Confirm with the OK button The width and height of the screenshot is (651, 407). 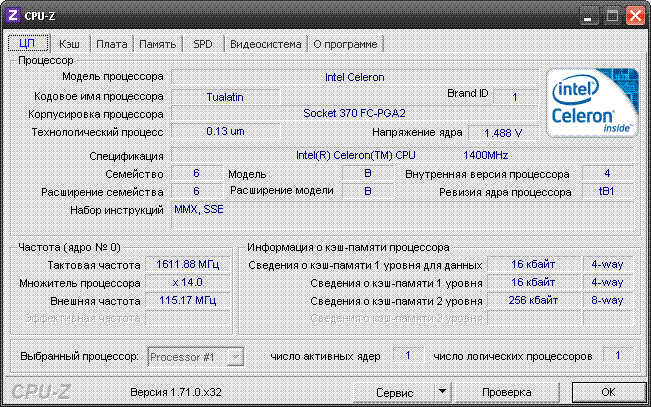608,392
